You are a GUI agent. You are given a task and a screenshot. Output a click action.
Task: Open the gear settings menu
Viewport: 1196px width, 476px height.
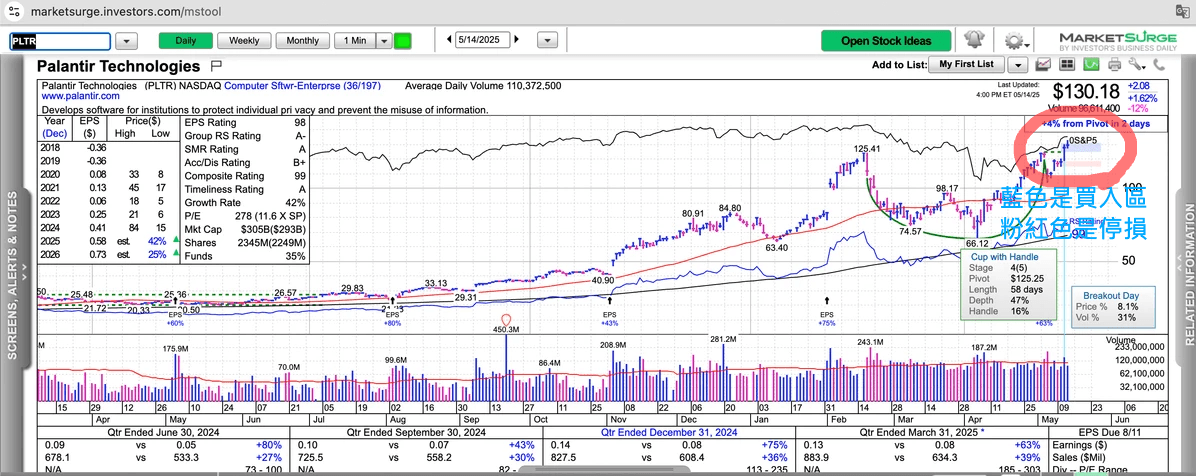[x=1013, y=40]
